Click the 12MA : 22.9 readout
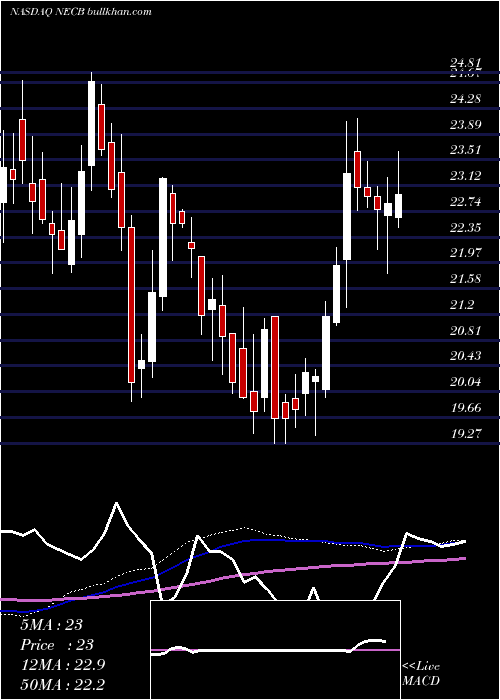The width and height of the screenshot is (500, 700). (62, 665)
